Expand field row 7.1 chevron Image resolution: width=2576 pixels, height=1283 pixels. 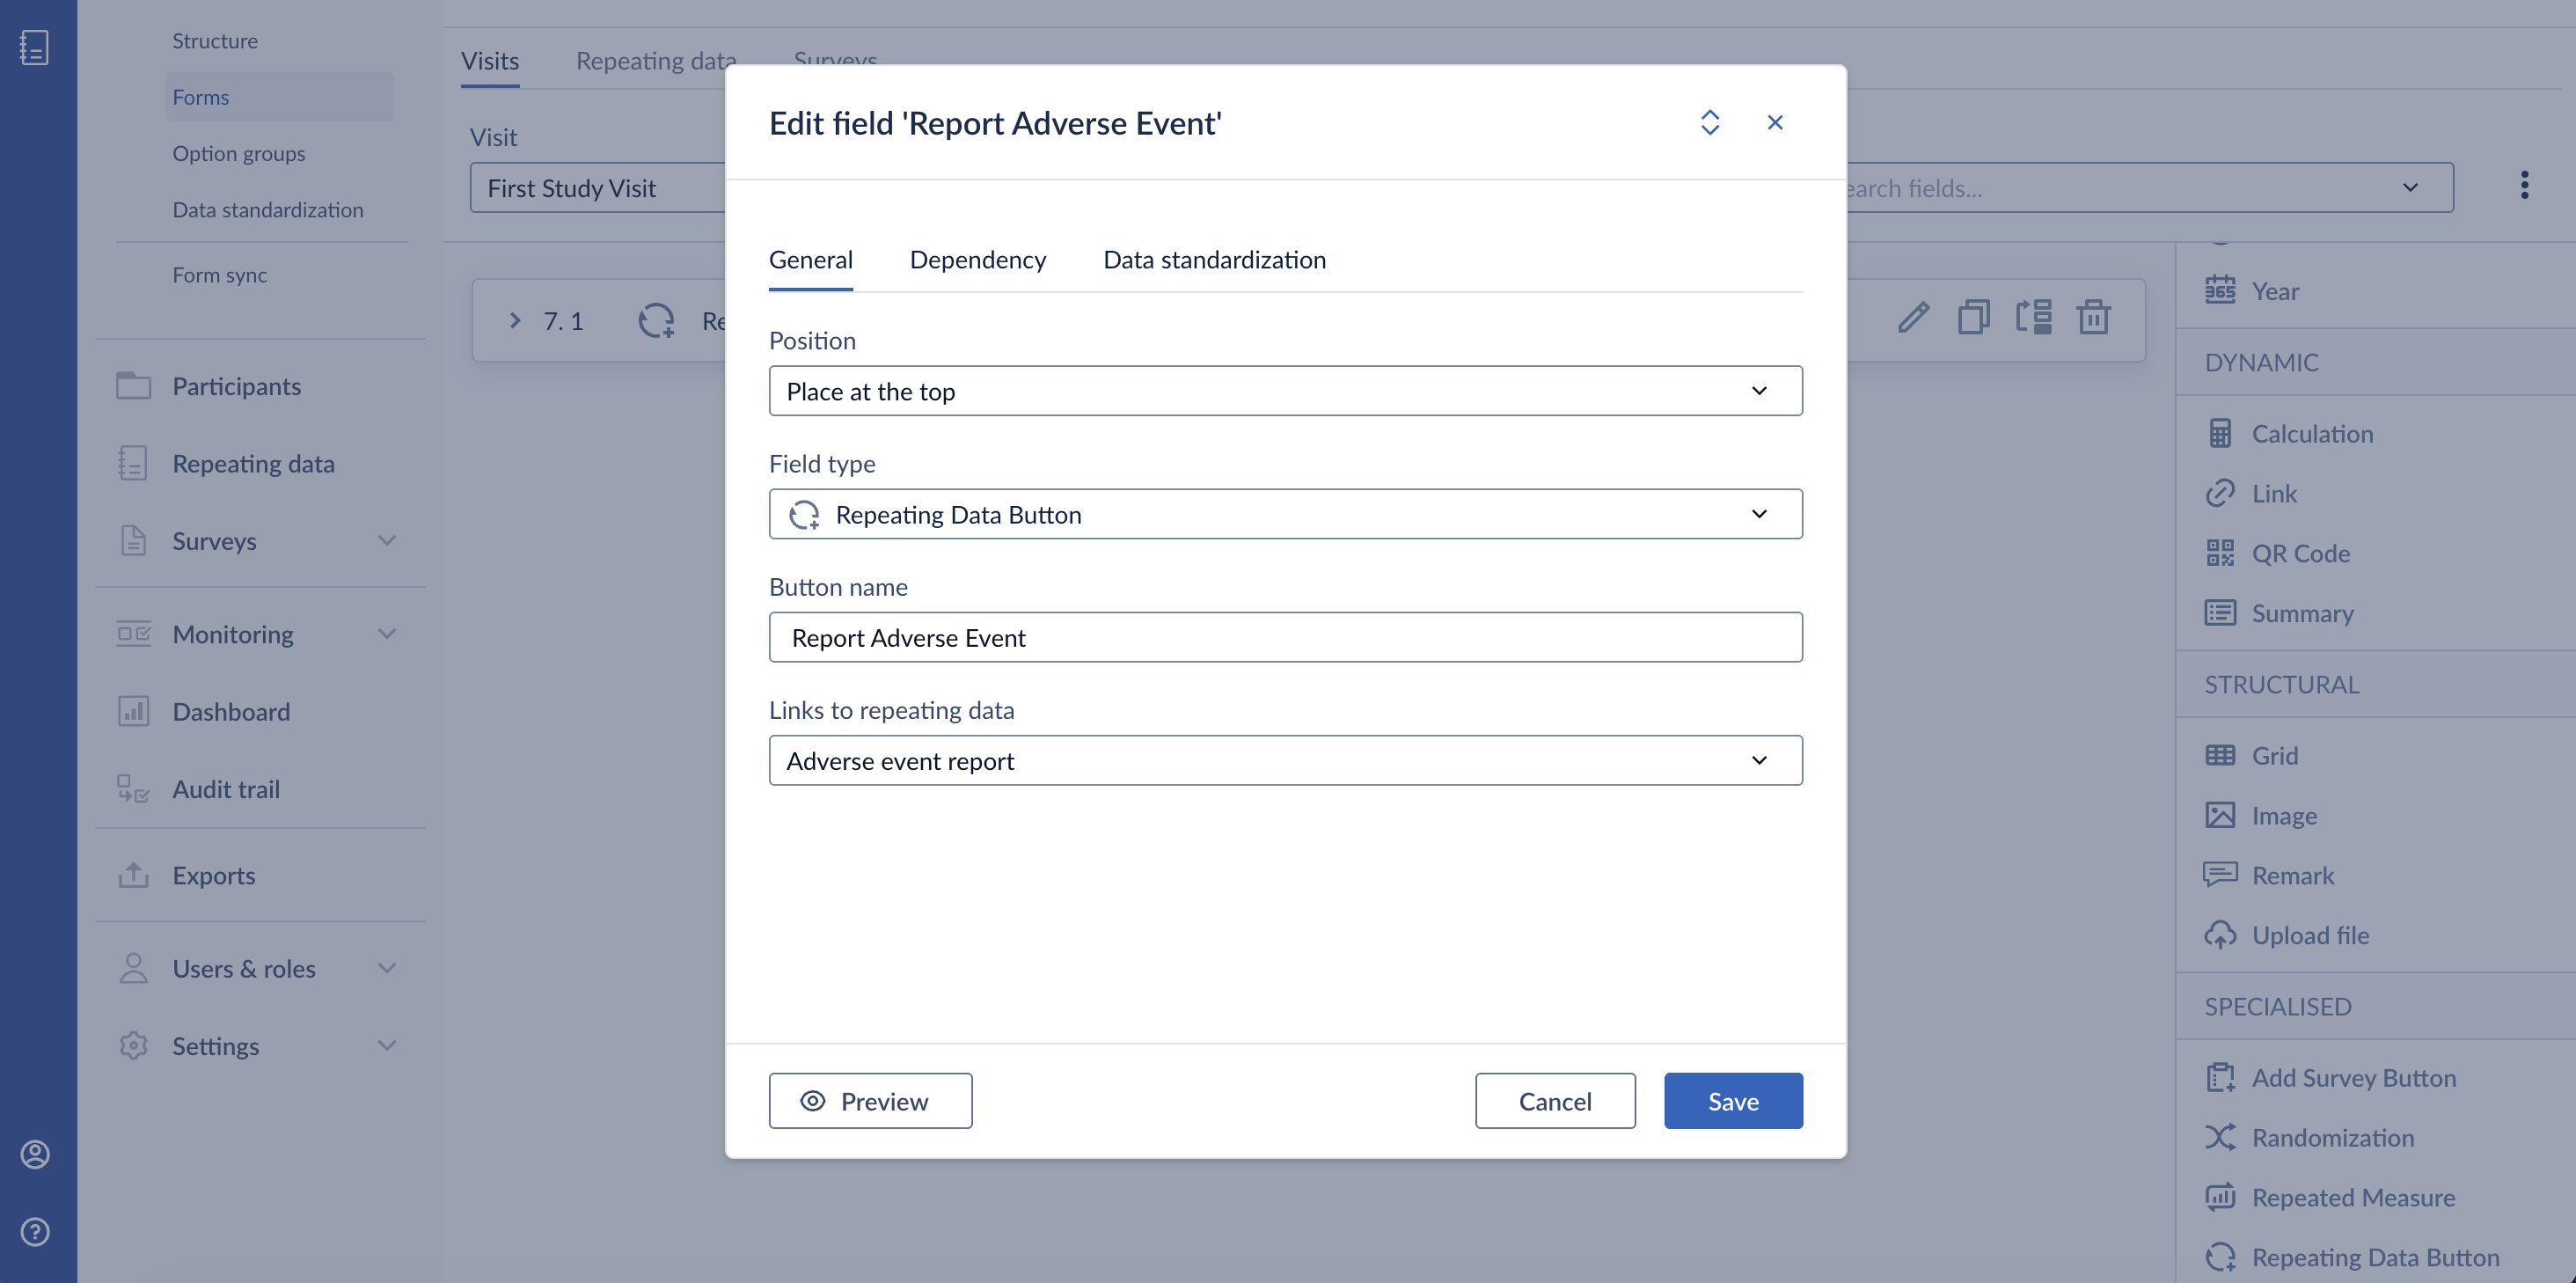click(515, 320)
